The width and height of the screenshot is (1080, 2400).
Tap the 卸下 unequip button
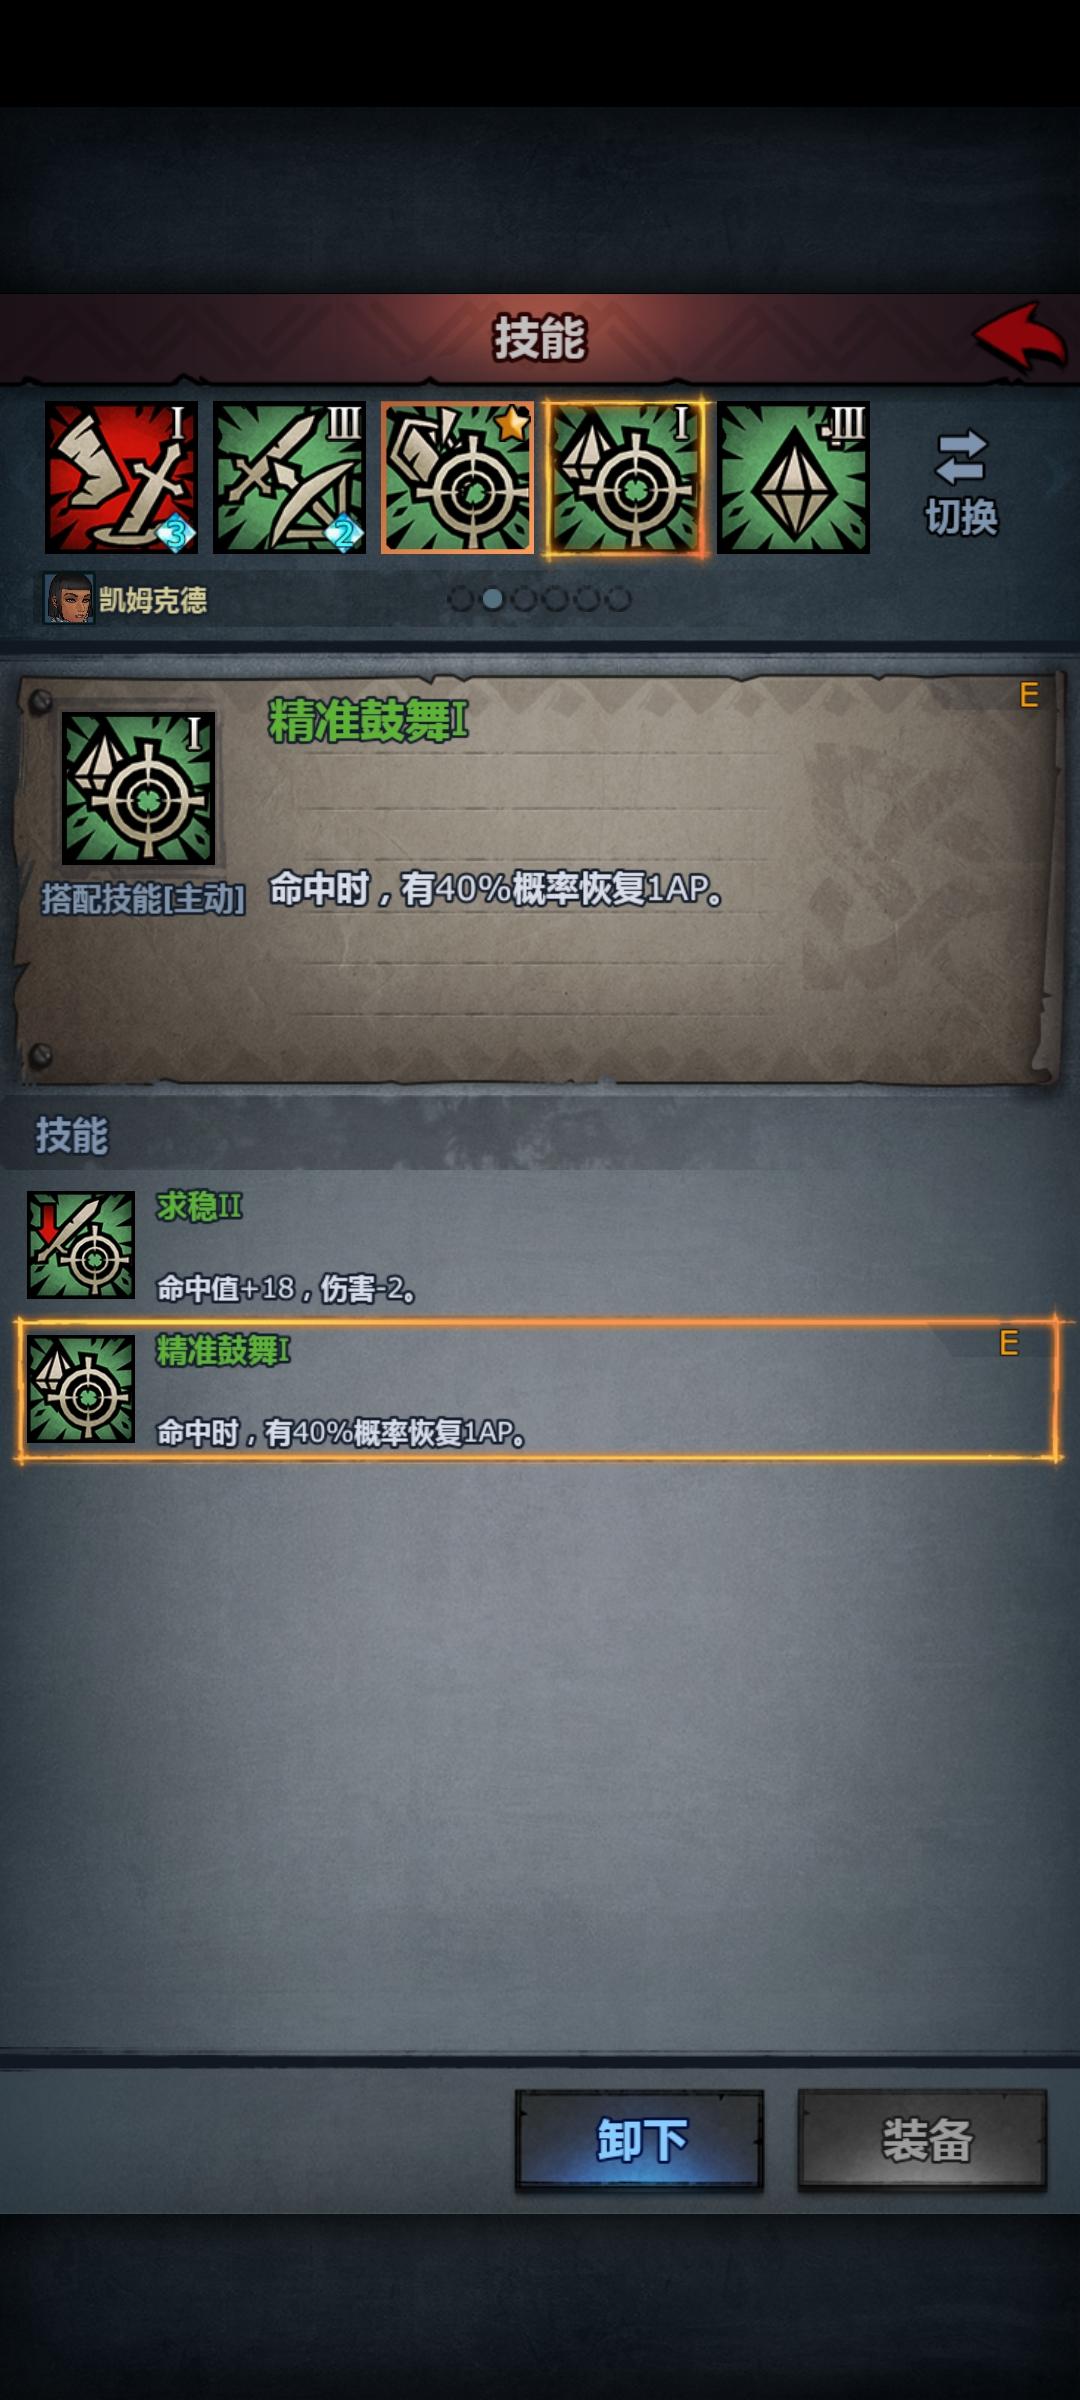pyautogui.click(x=639, y=2141)
